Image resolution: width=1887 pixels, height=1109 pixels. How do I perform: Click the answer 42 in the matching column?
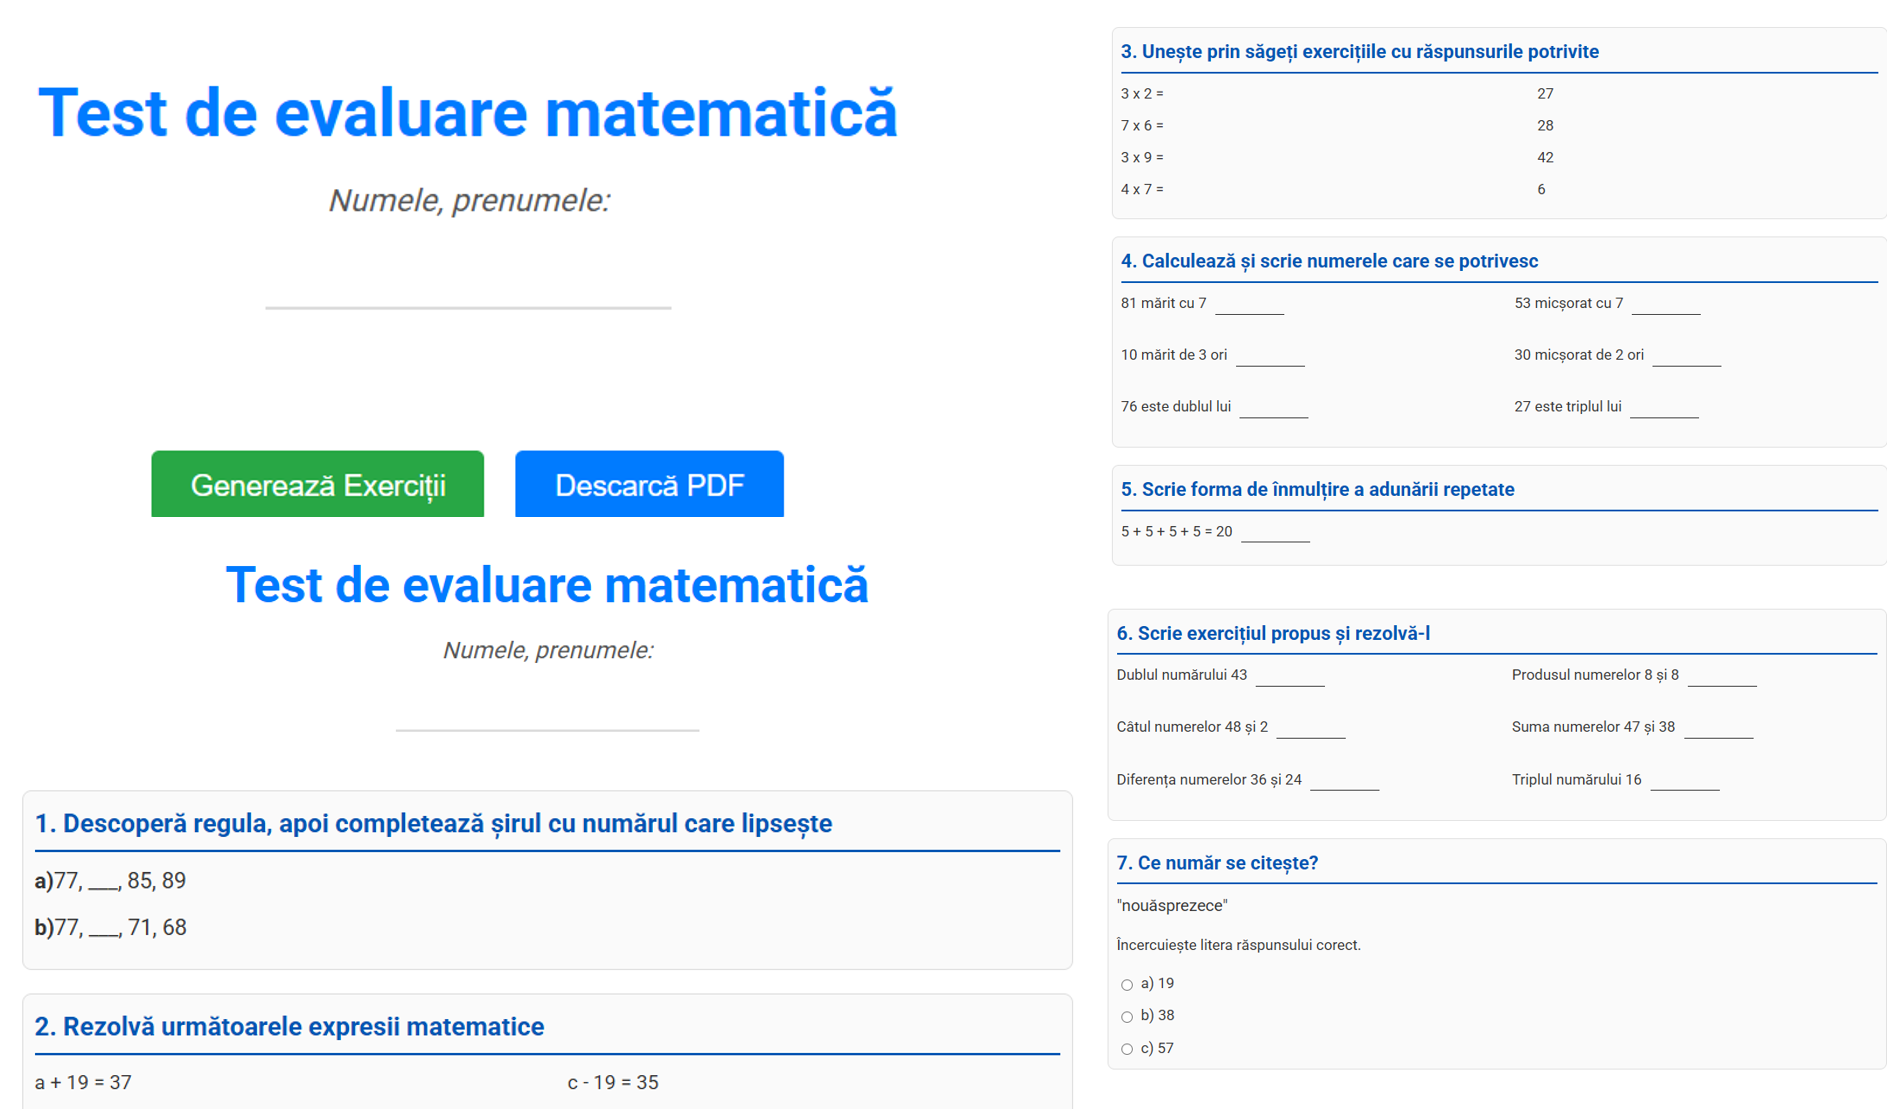(1545, 157)
